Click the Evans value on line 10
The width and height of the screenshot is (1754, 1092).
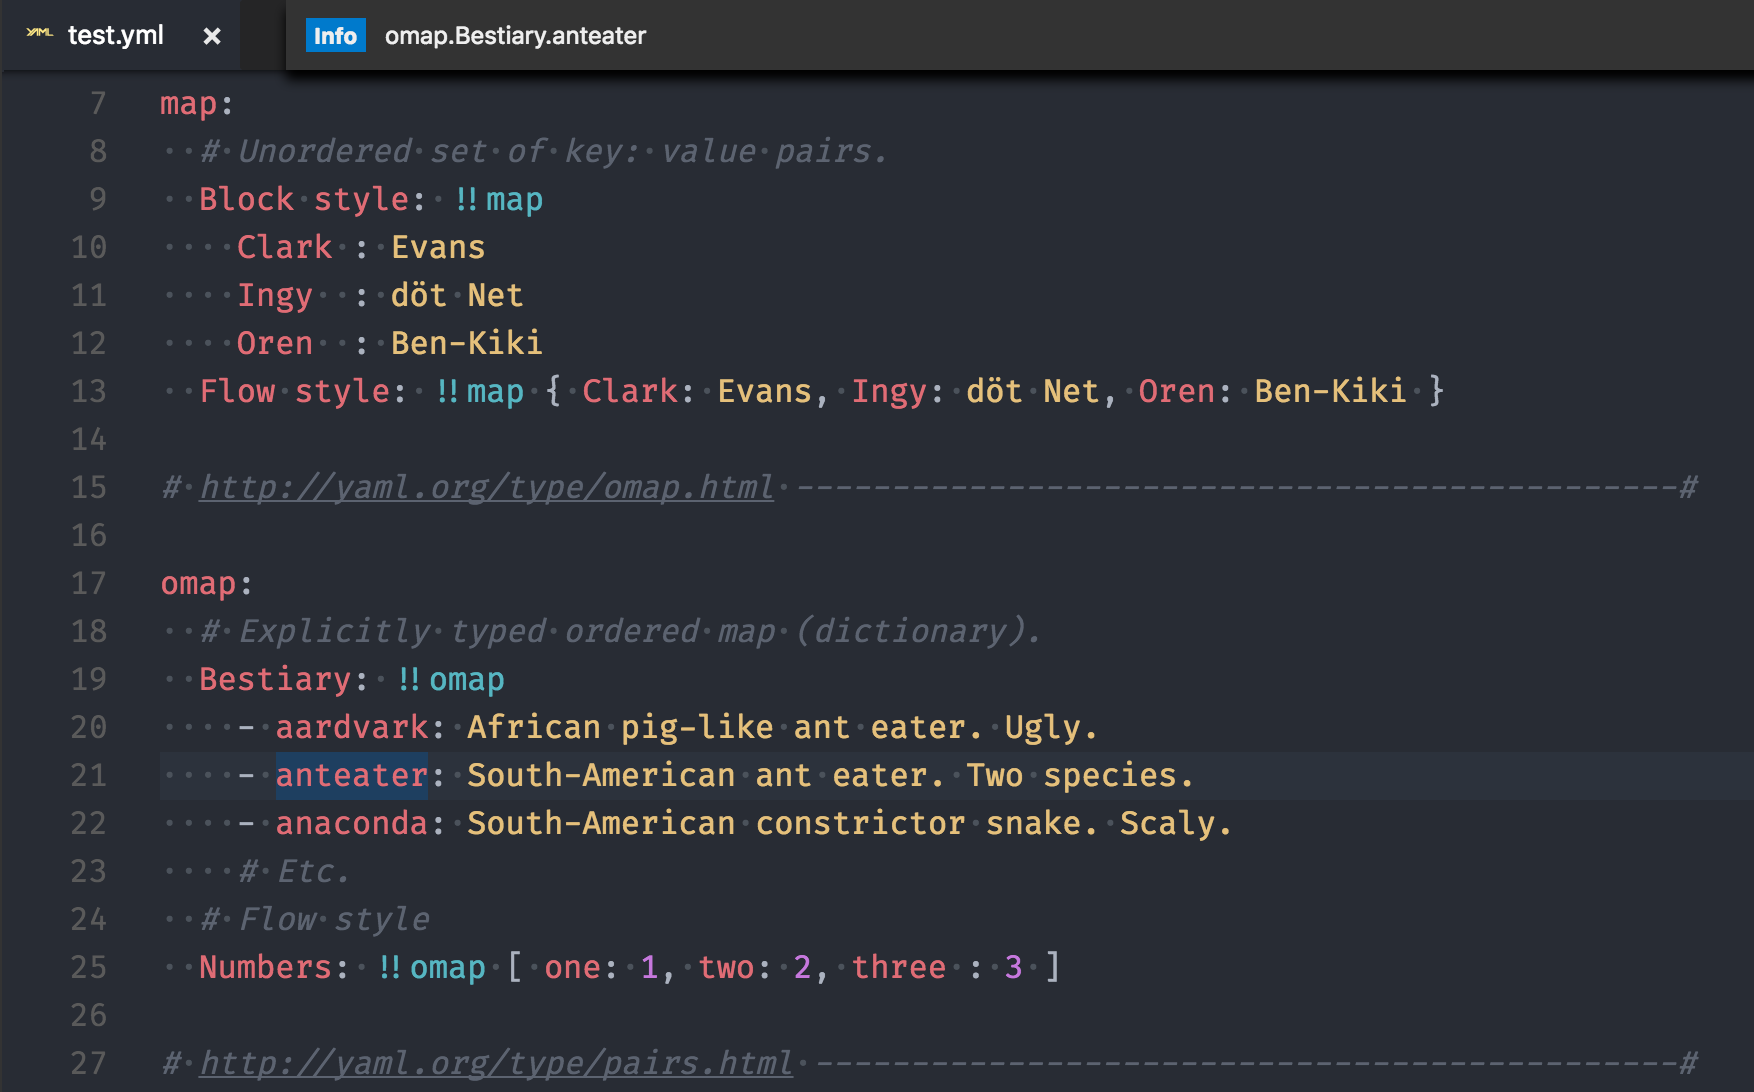pos(438,247)
